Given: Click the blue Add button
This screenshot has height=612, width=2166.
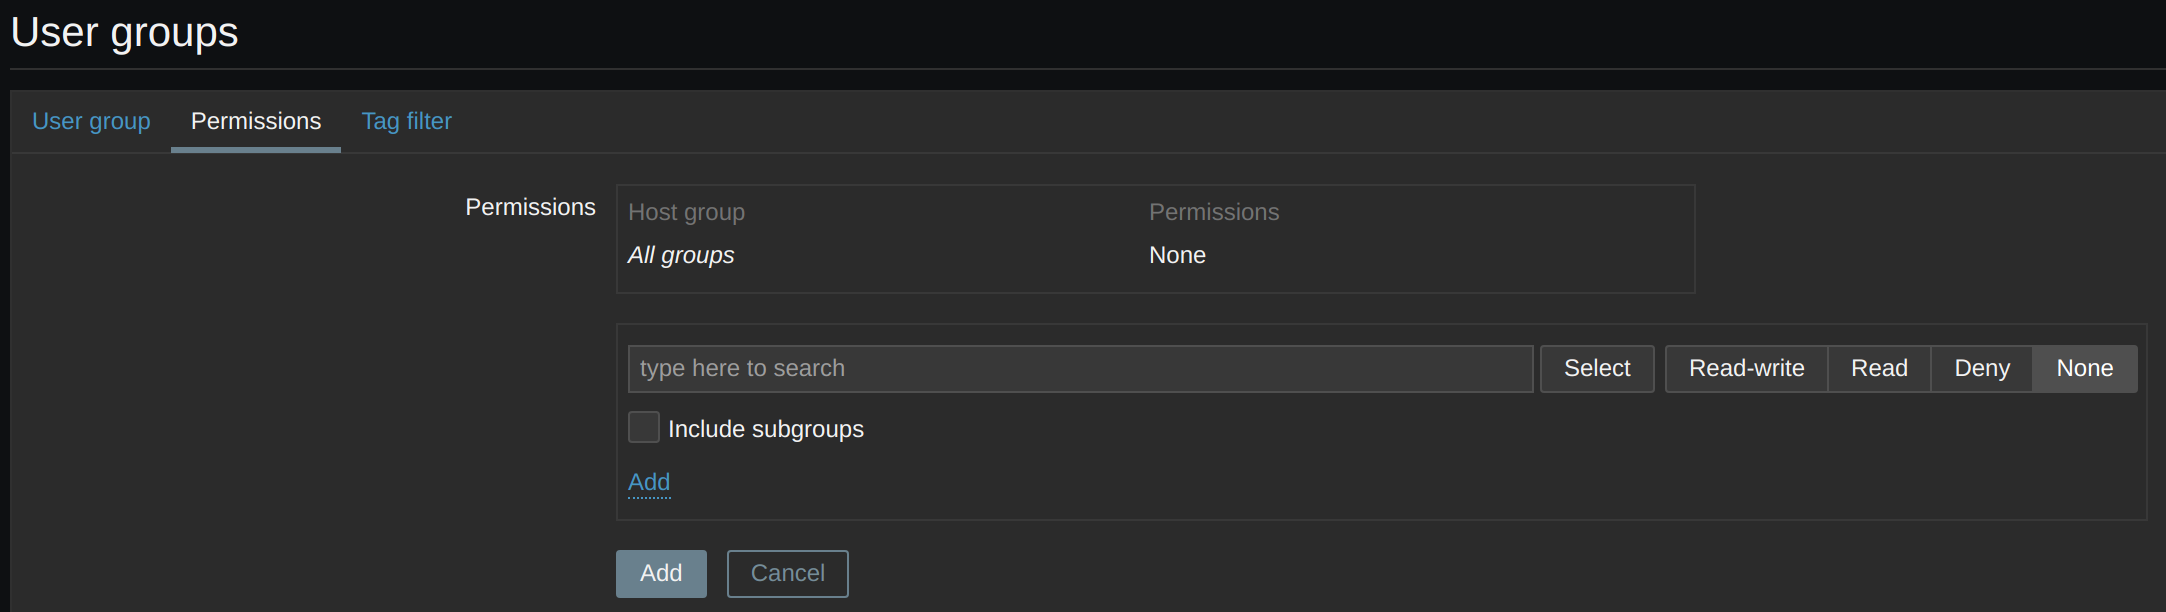Looking at the screenshot, I should (x=661, y=574).
